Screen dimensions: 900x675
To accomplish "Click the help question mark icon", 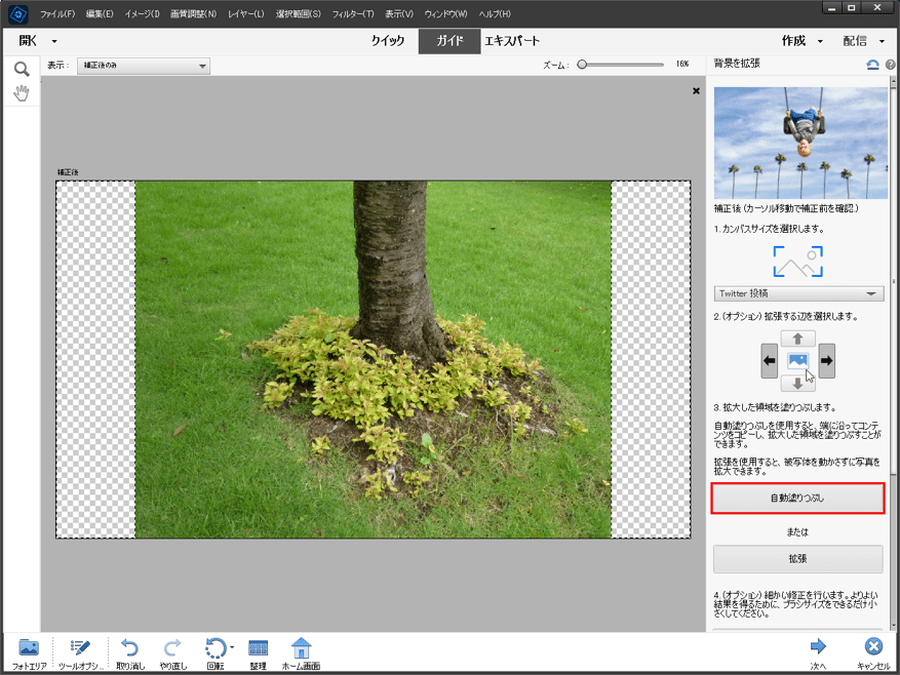I will click(890, 64).
